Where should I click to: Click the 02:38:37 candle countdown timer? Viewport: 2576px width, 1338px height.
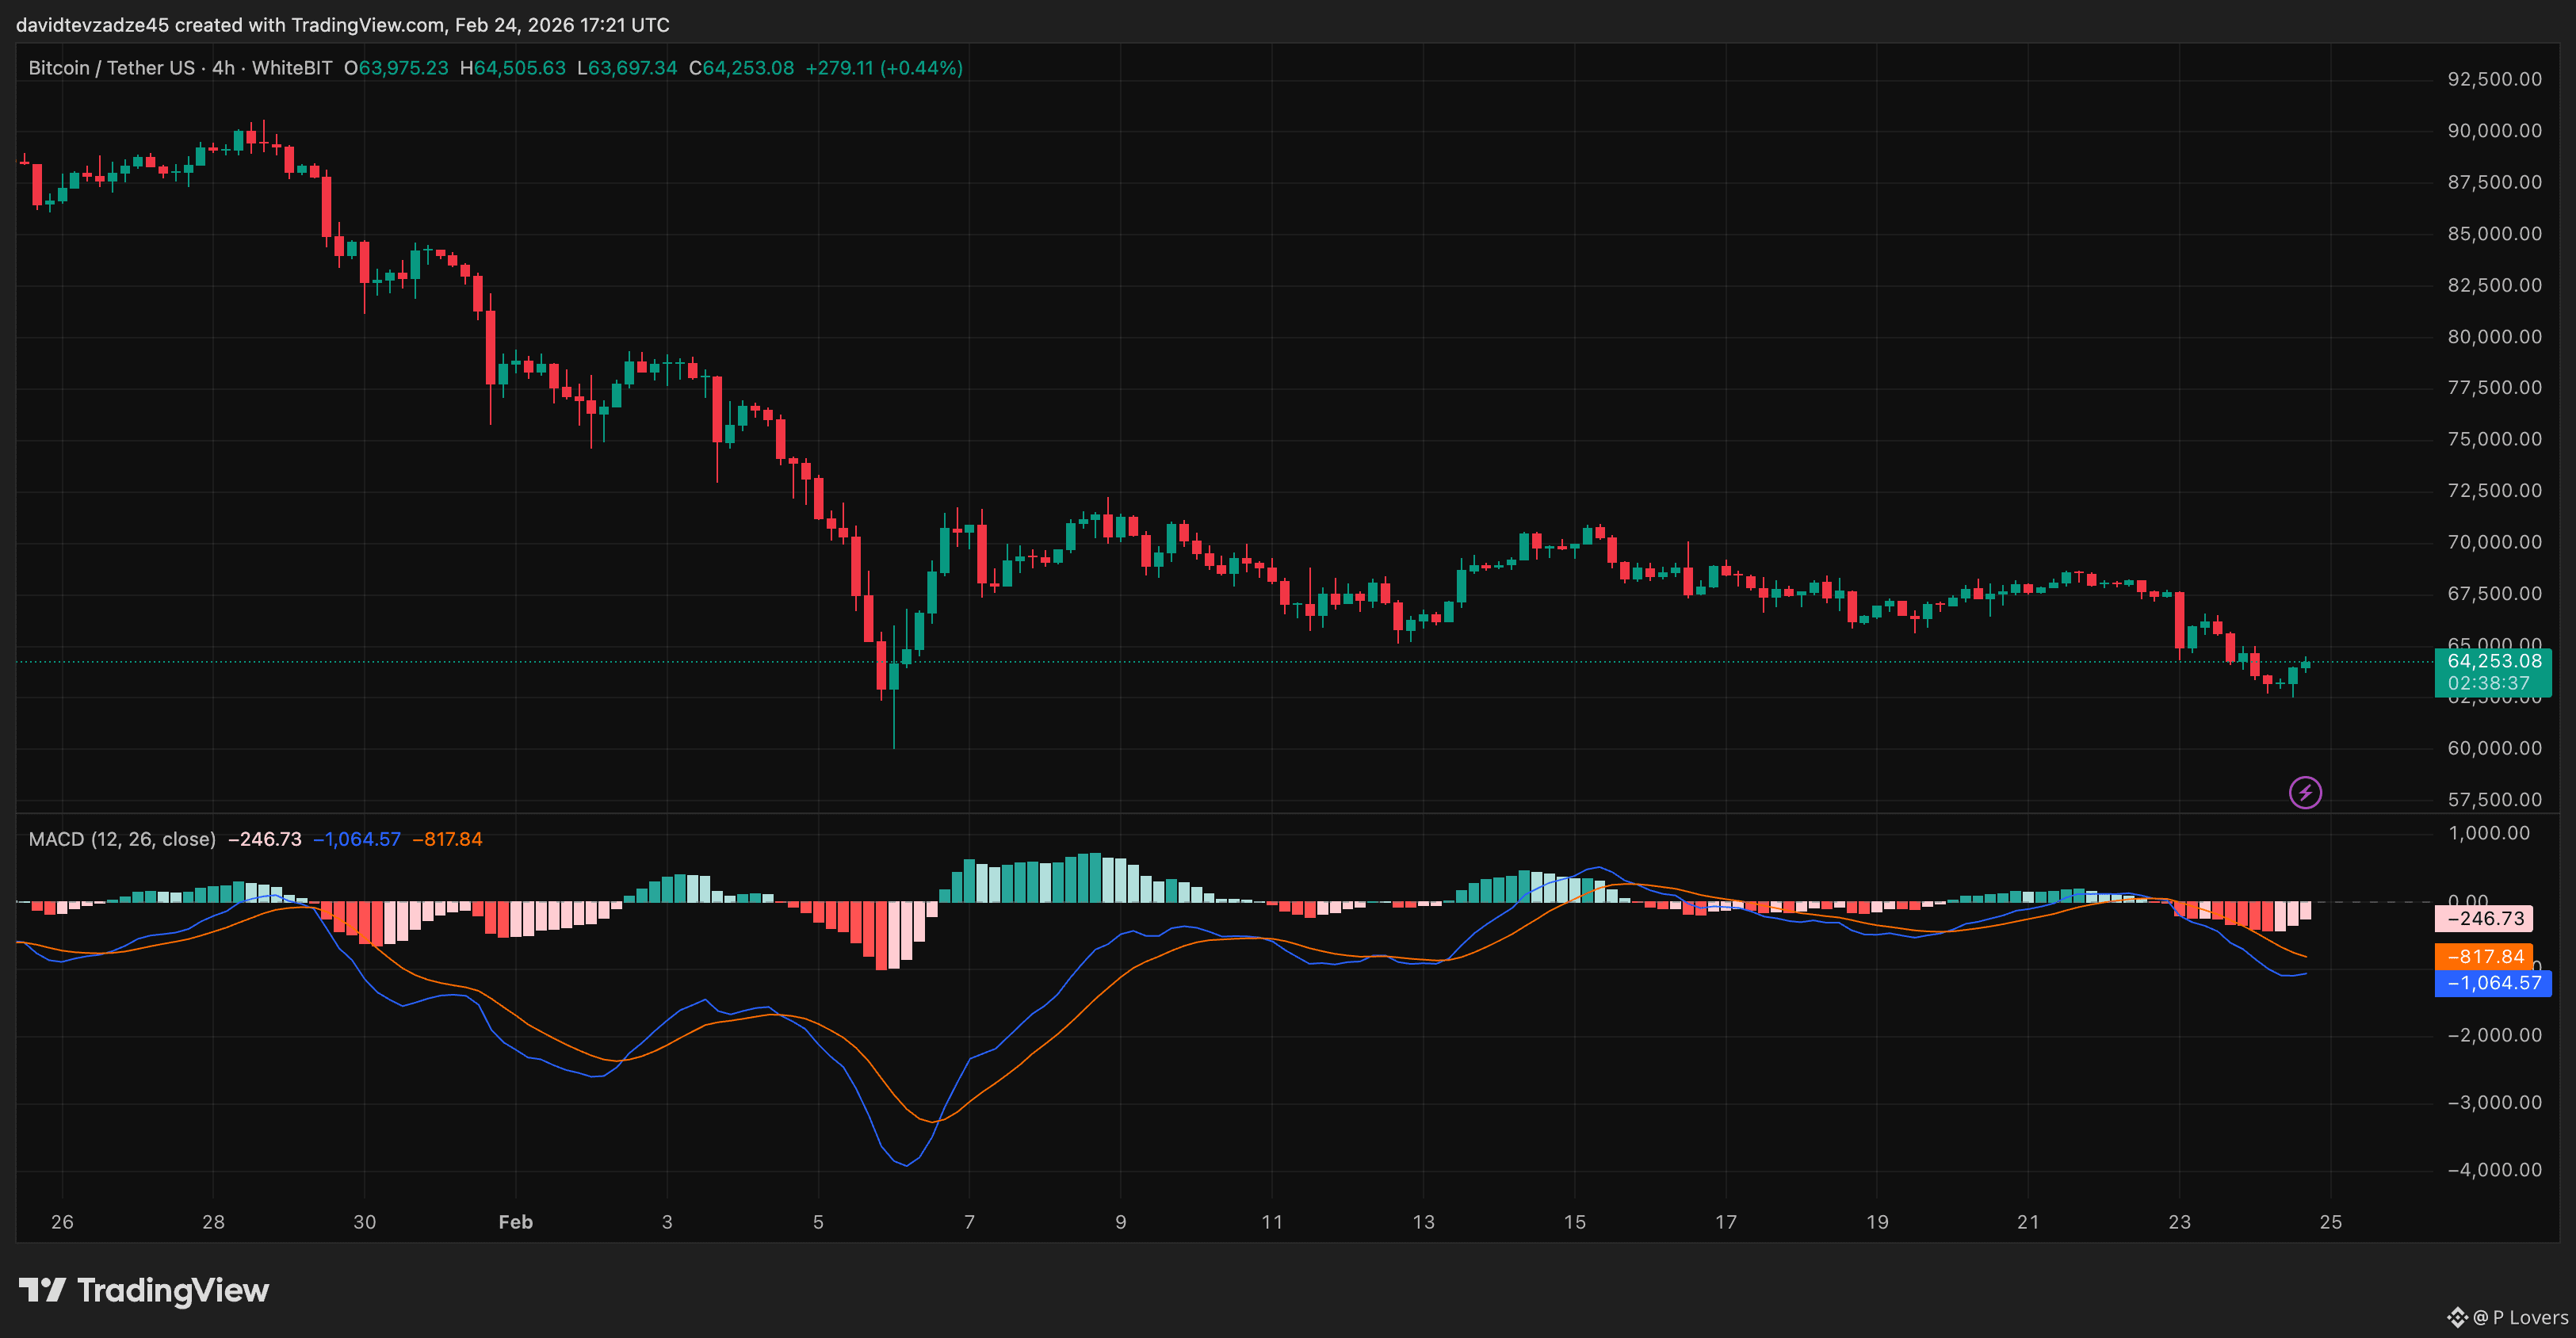(x=2488, y=684)
